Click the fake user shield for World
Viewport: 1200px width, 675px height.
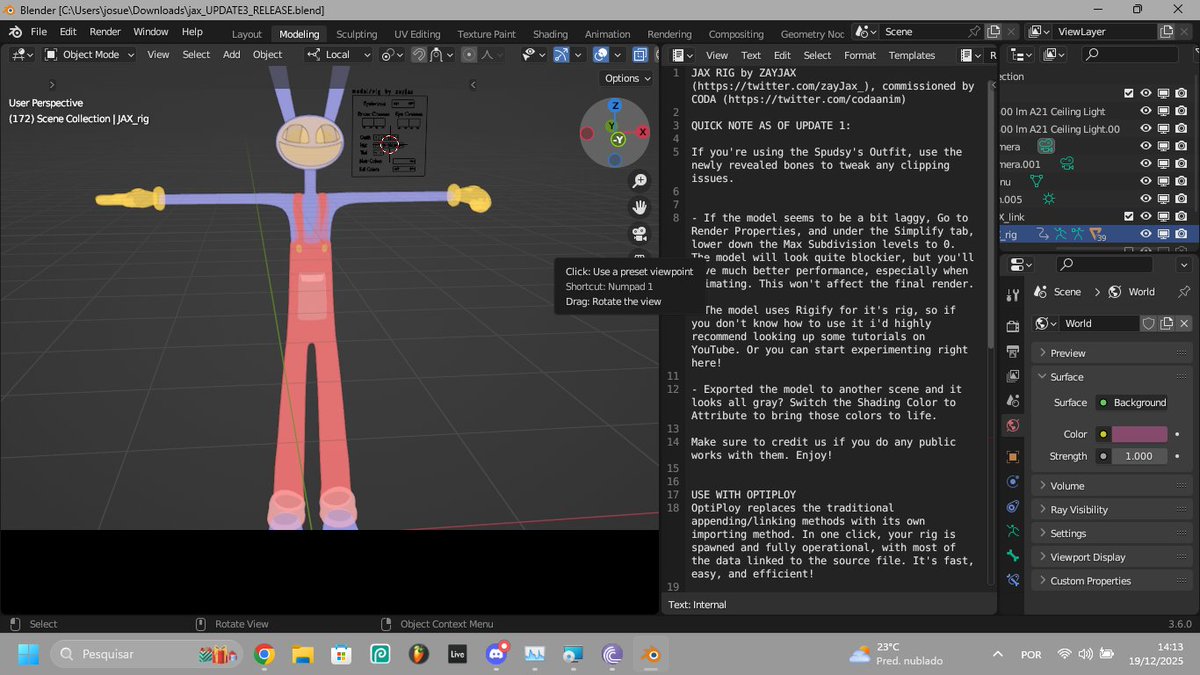tap(1149, 323)
